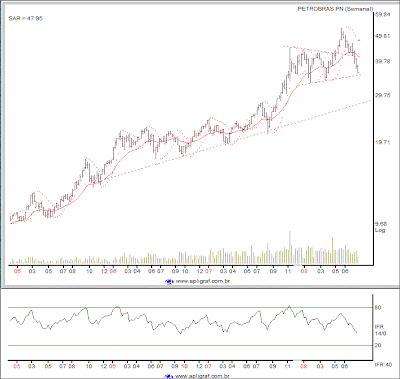Click the 19.71 price axis label
Viewport: 400px width, 379px height.
[x=382, y=142]
